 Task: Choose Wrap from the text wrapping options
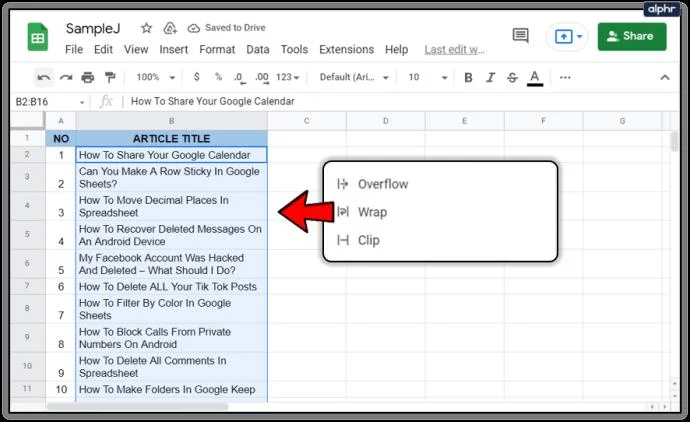[371, 212]
